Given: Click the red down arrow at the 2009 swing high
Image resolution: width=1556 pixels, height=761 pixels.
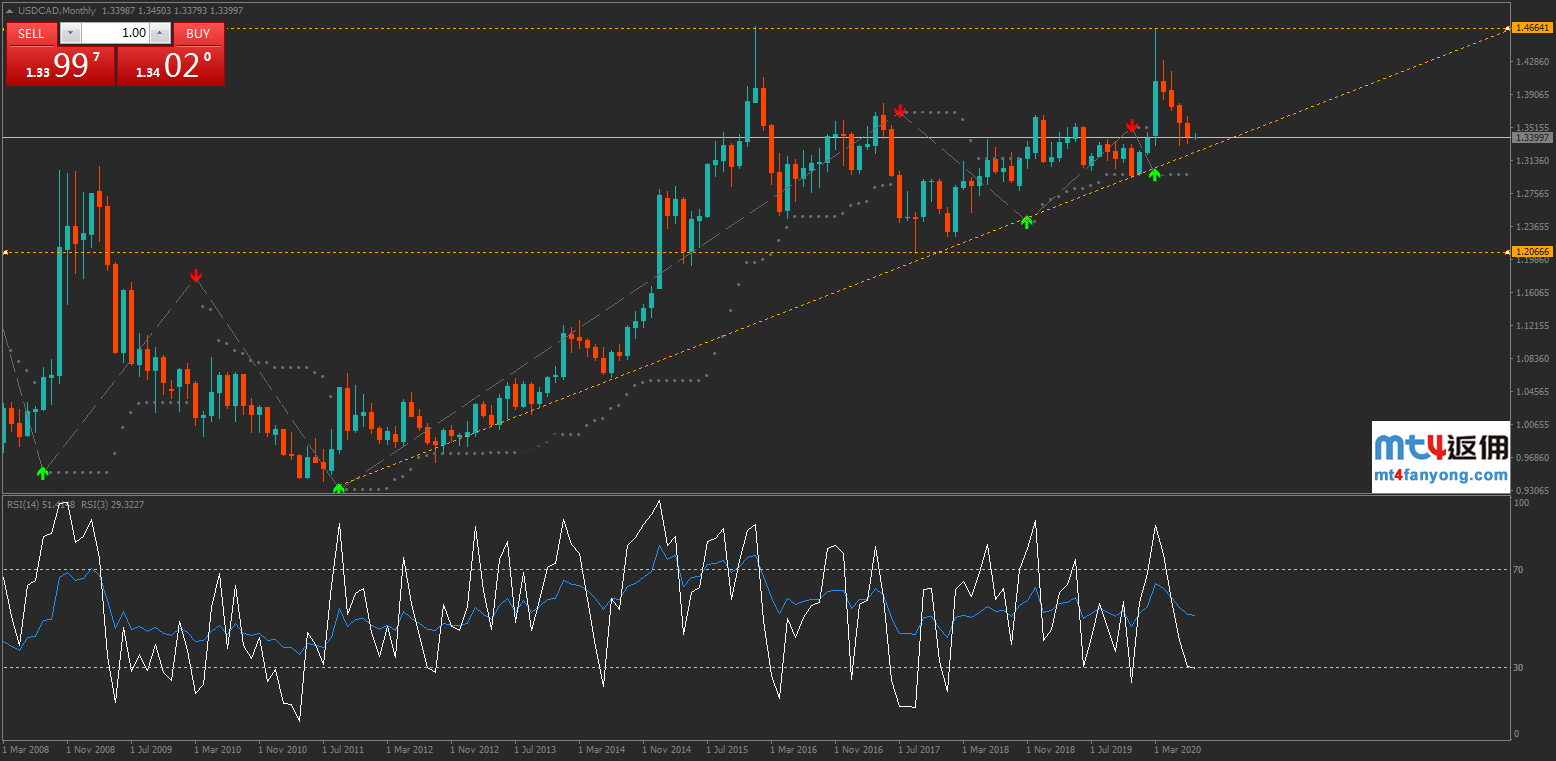Looking at the screenshot, I should point(196,275).
